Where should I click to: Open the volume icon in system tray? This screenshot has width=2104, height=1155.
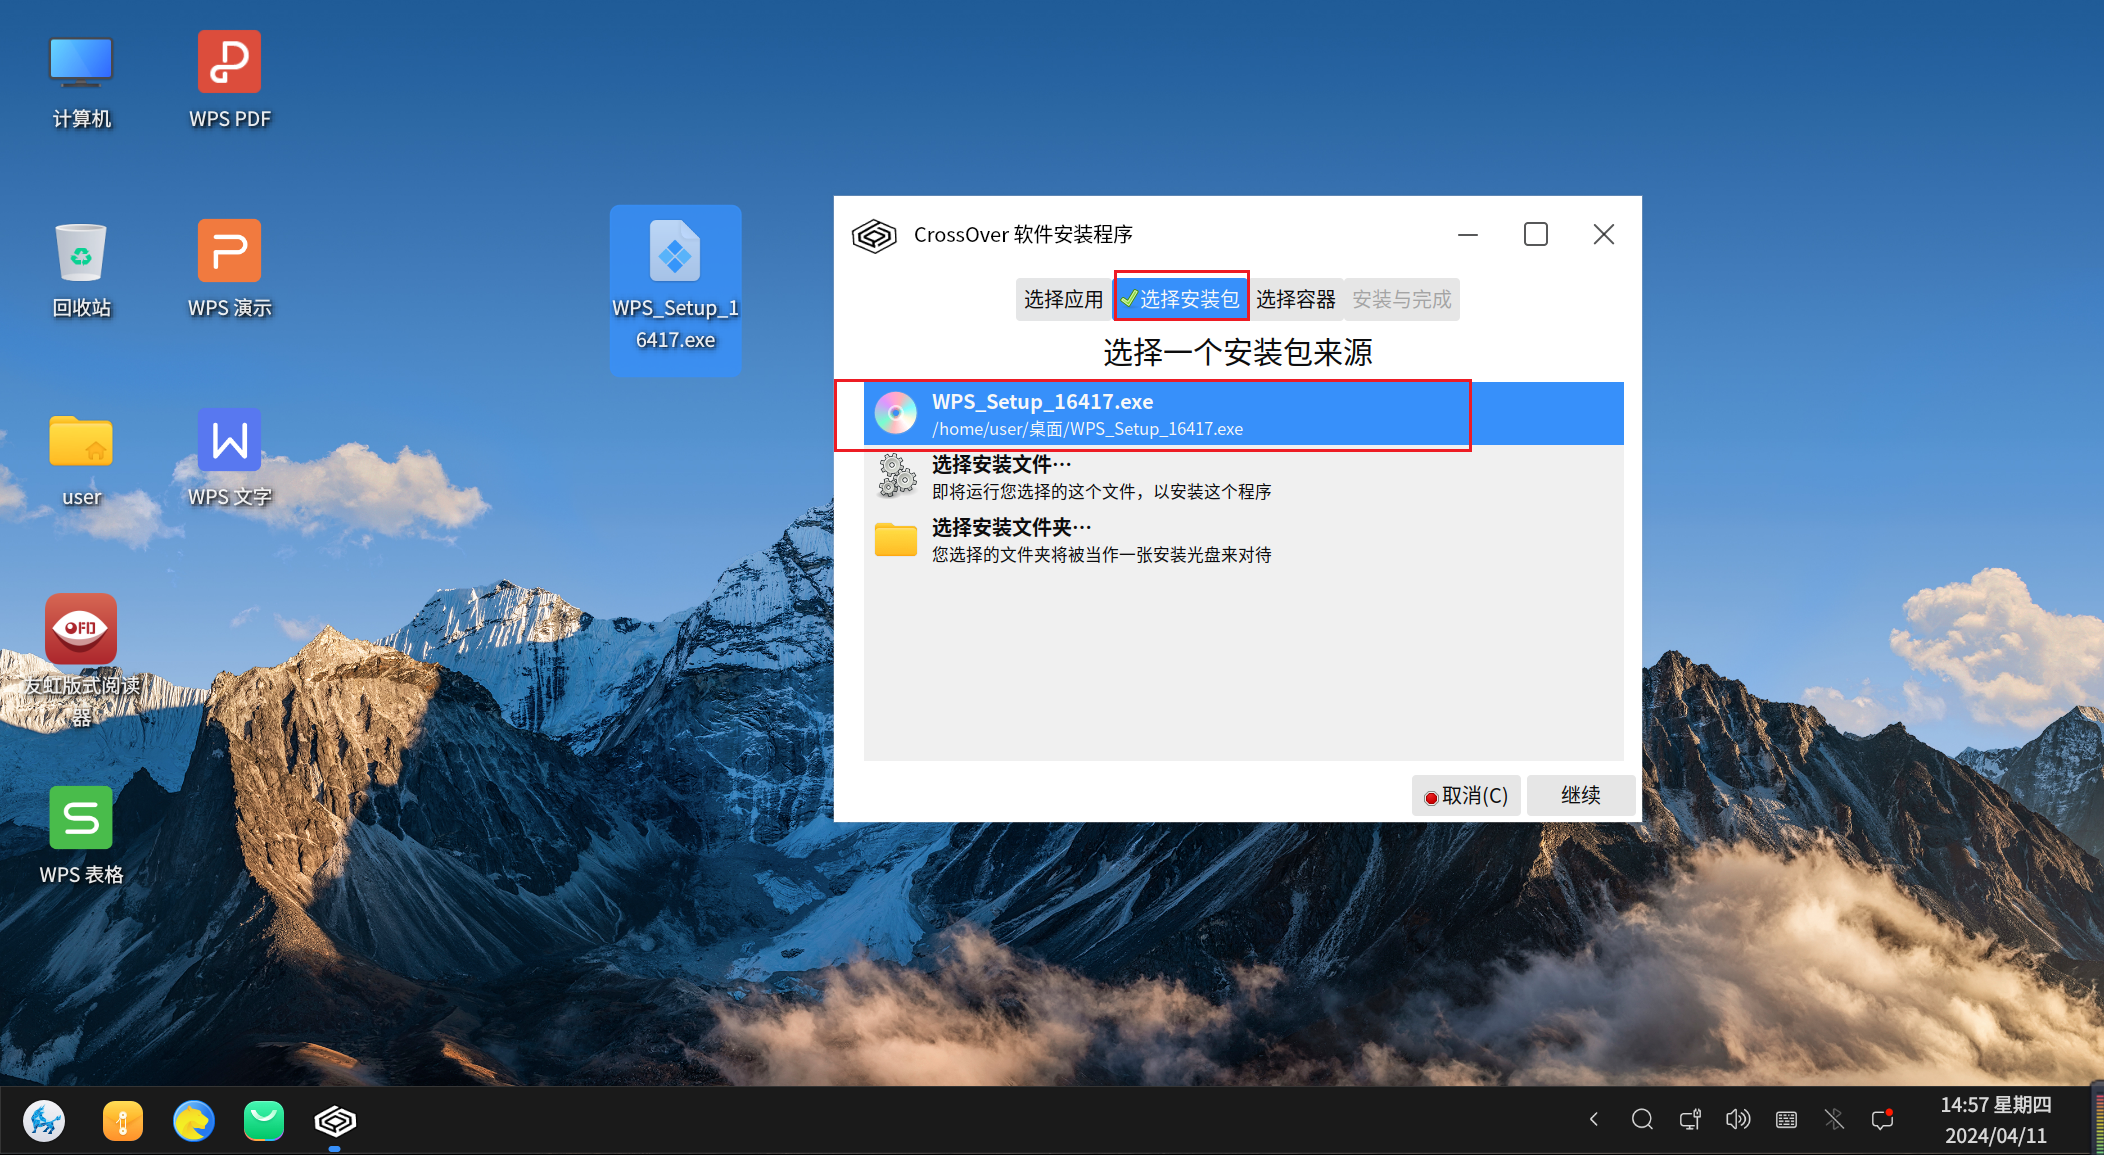pos(1738,1119)
